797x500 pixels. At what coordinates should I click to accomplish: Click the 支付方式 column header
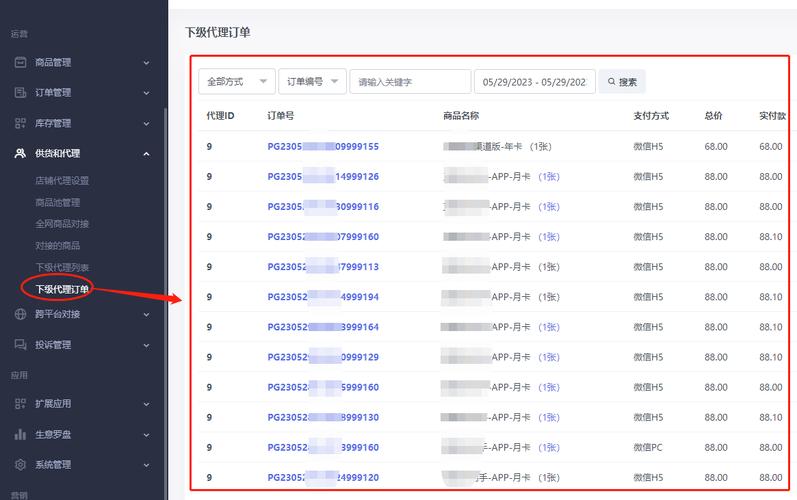[651, 115]
